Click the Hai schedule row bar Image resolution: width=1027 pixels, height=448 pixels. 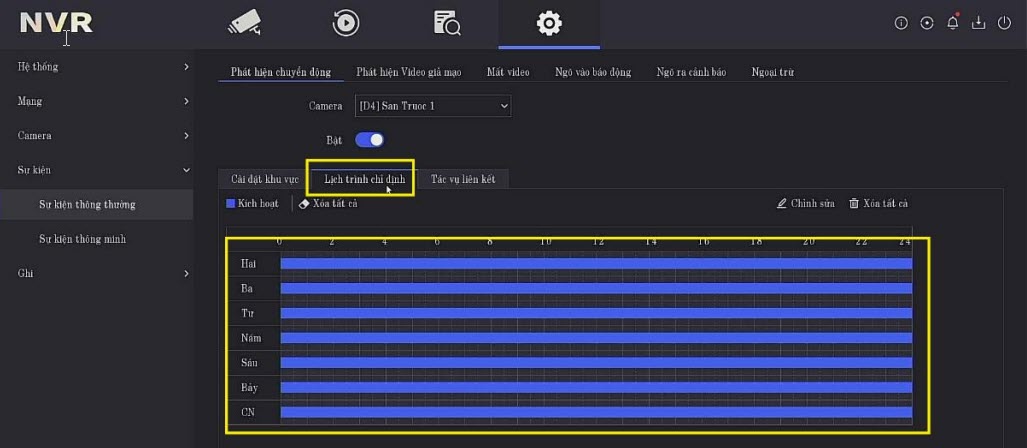pyautogui.click(x=595, y=264)
